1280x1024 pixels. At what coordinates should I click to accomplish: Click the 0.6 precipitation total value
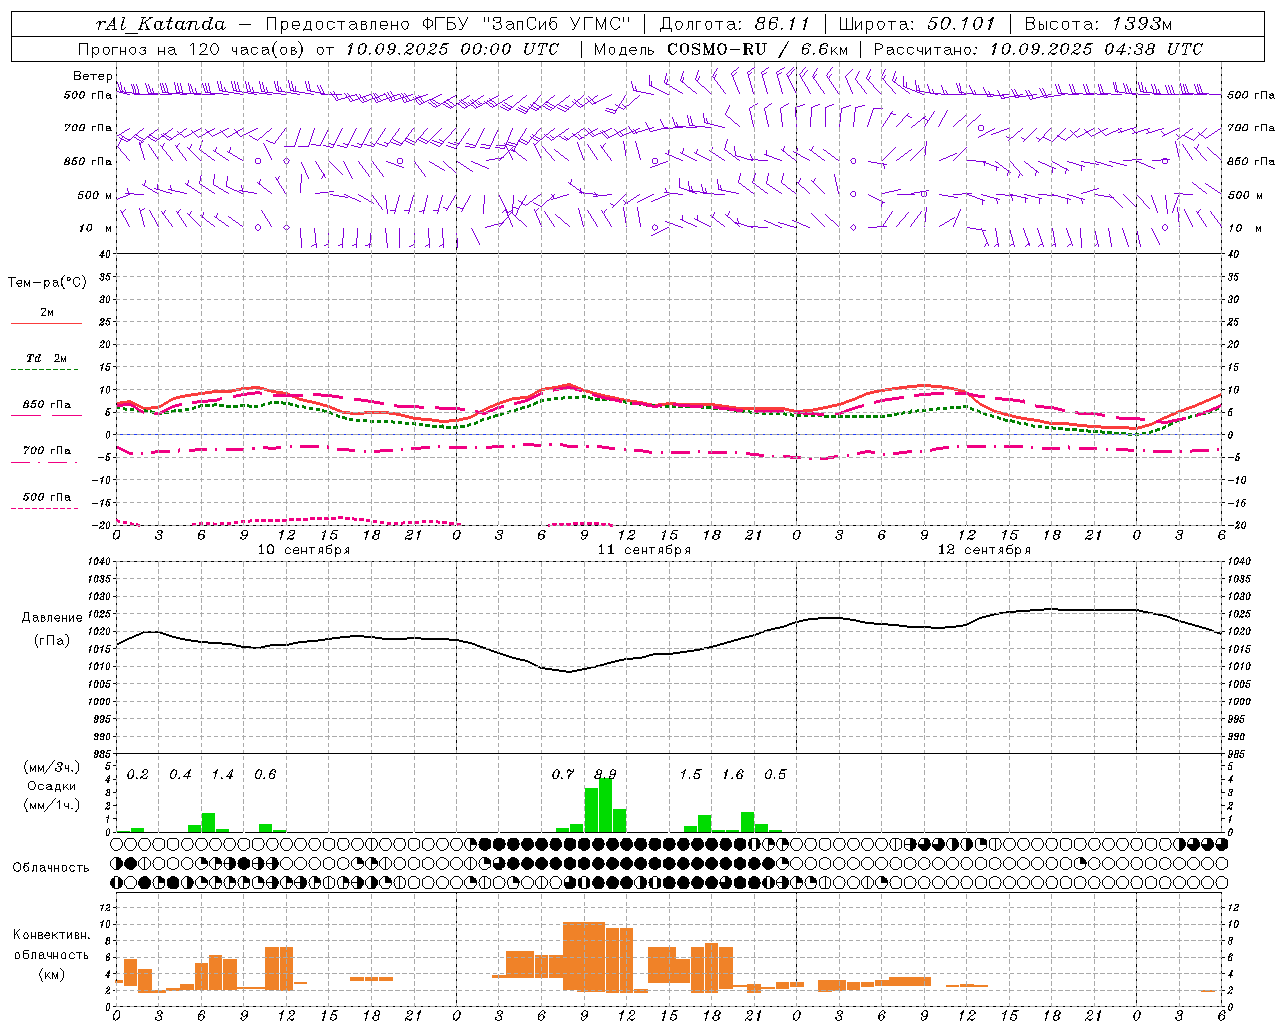tap(265, 775)
